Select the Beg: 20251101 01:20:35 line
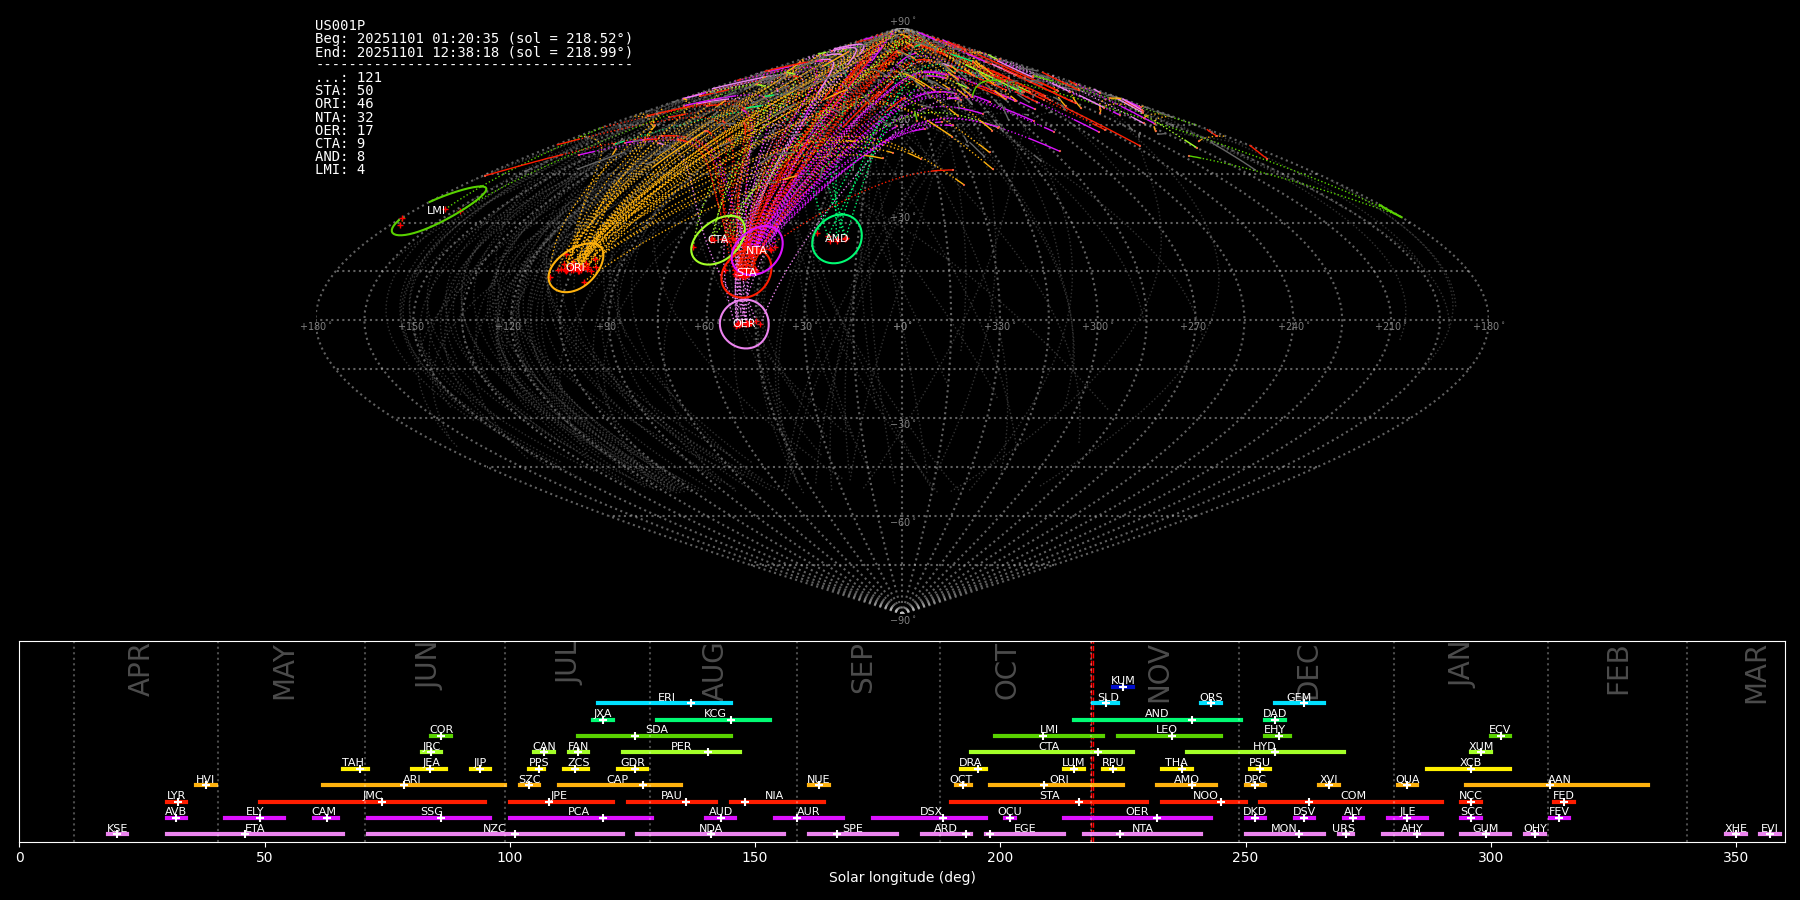Screen dimensions: 1800x900 [x=474, y=39]
